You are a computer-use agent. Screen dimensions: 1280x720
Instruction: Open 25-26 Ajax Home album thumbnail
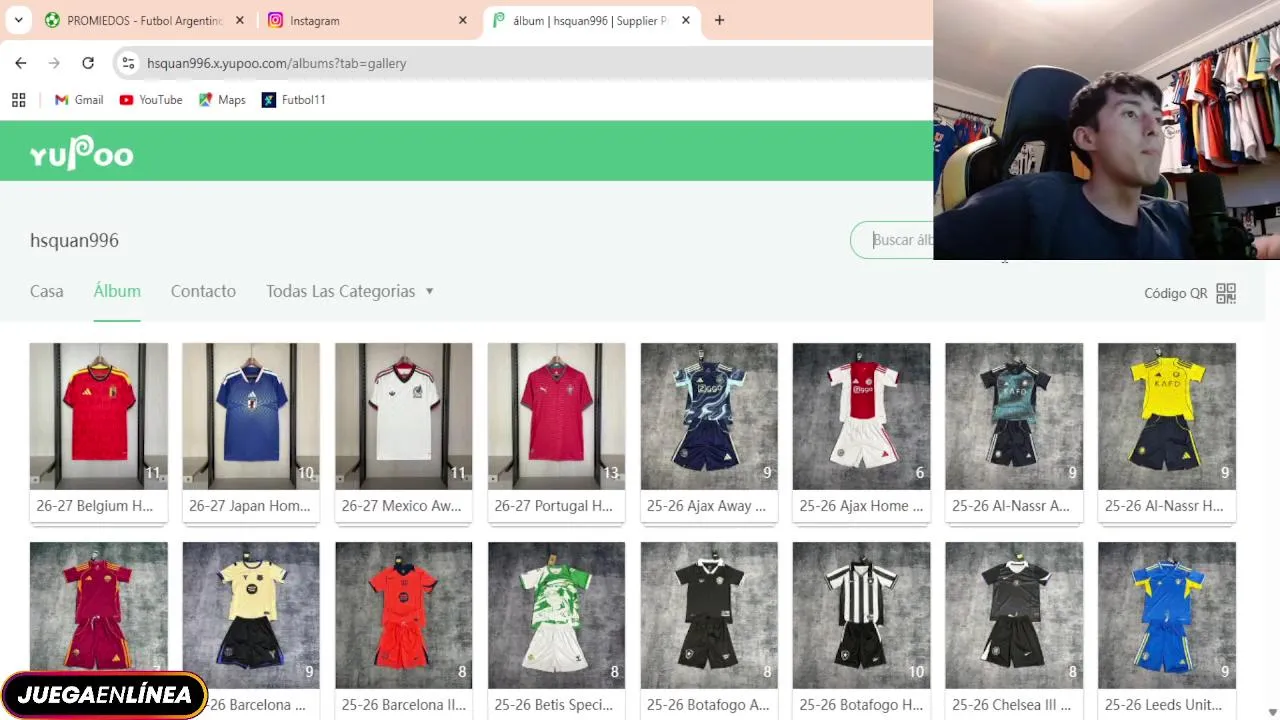pos(861,416)
